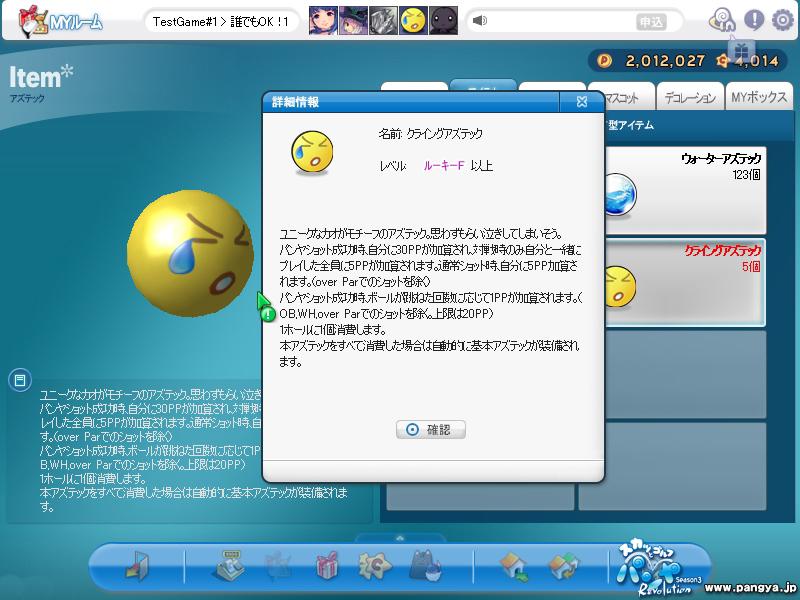800x600 pixels.
Task: Click the house with green arrow icon
Action: (x=515, y=567)
